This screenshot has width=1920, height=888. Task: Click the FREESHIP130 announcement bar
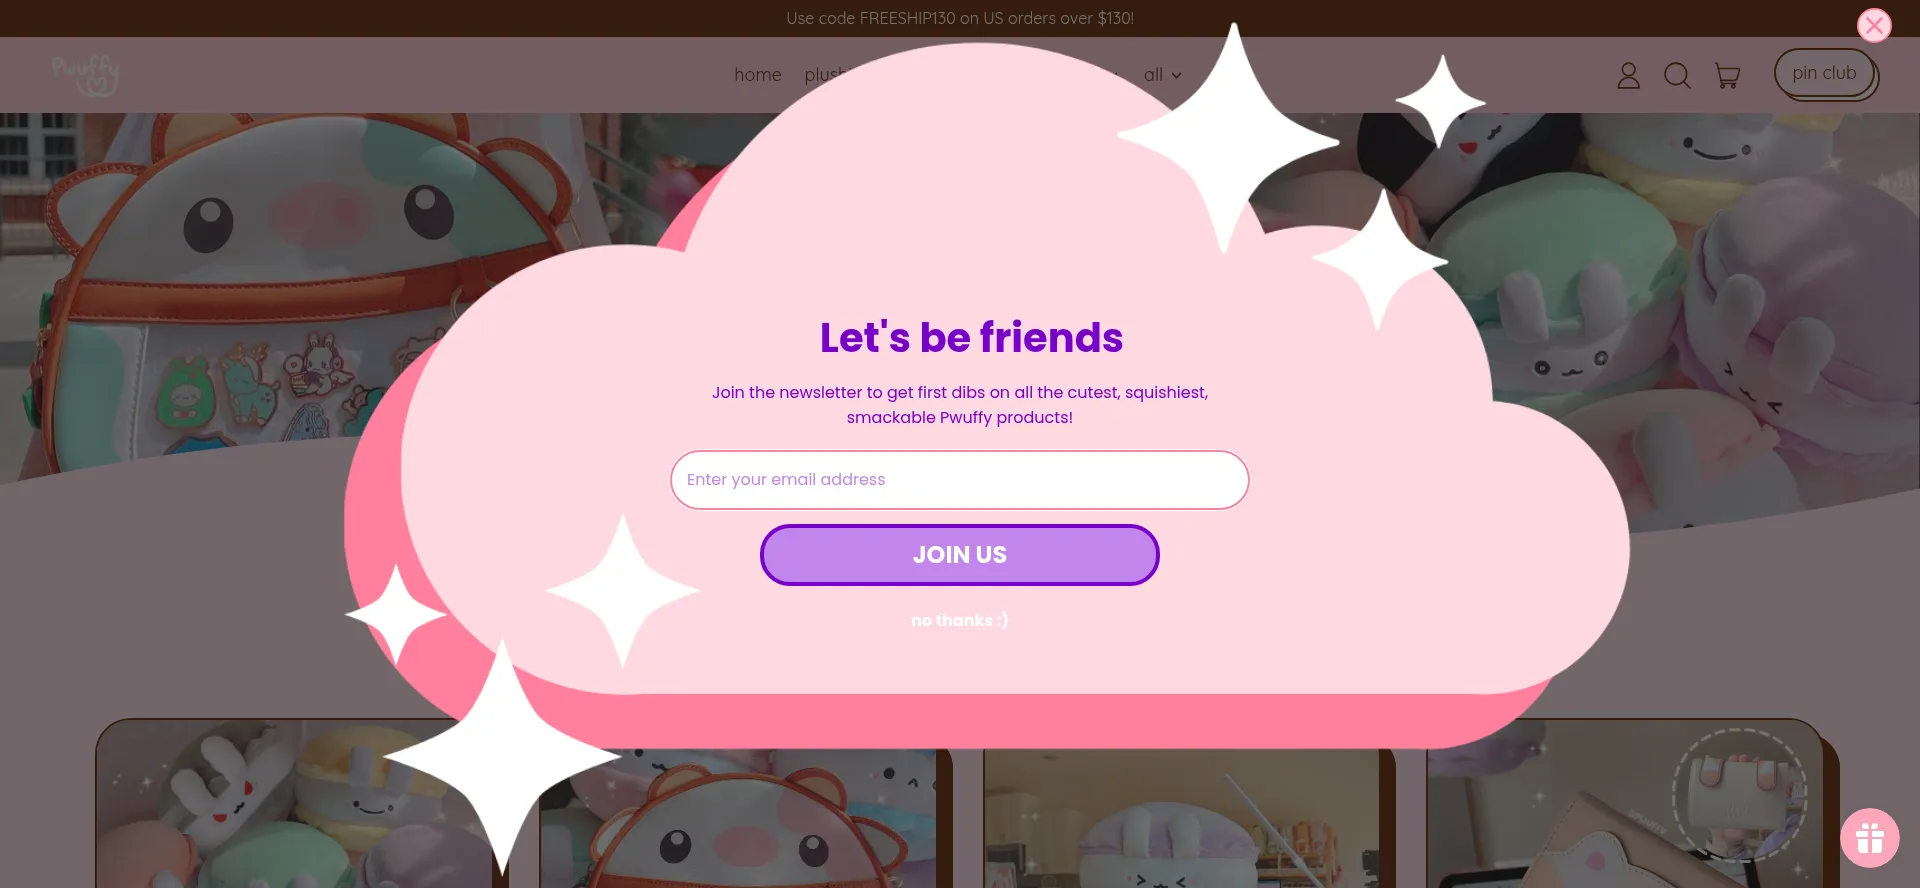(959, 18)
